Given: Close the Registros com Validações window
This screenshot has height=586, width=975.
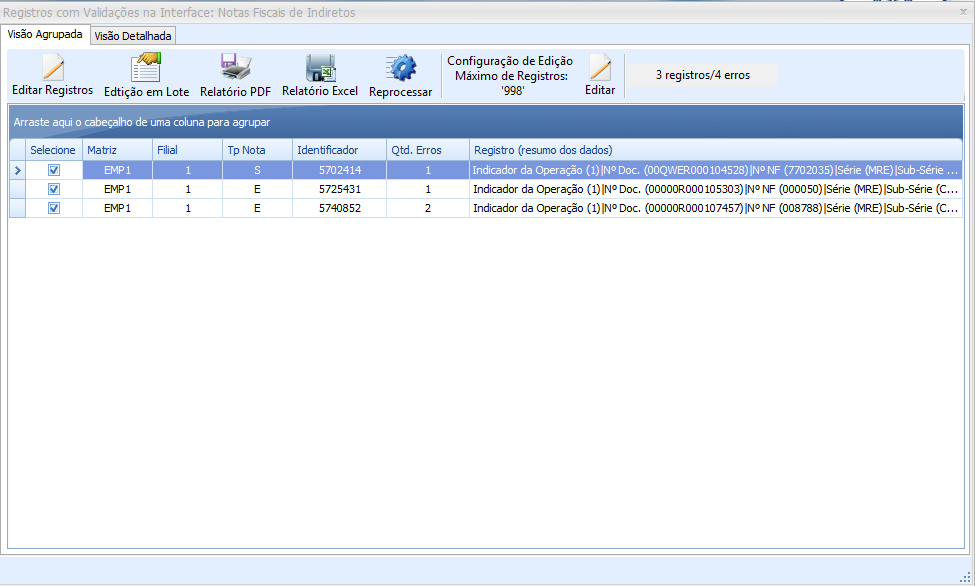Looking at the screenshot, I should coord(963,12).
